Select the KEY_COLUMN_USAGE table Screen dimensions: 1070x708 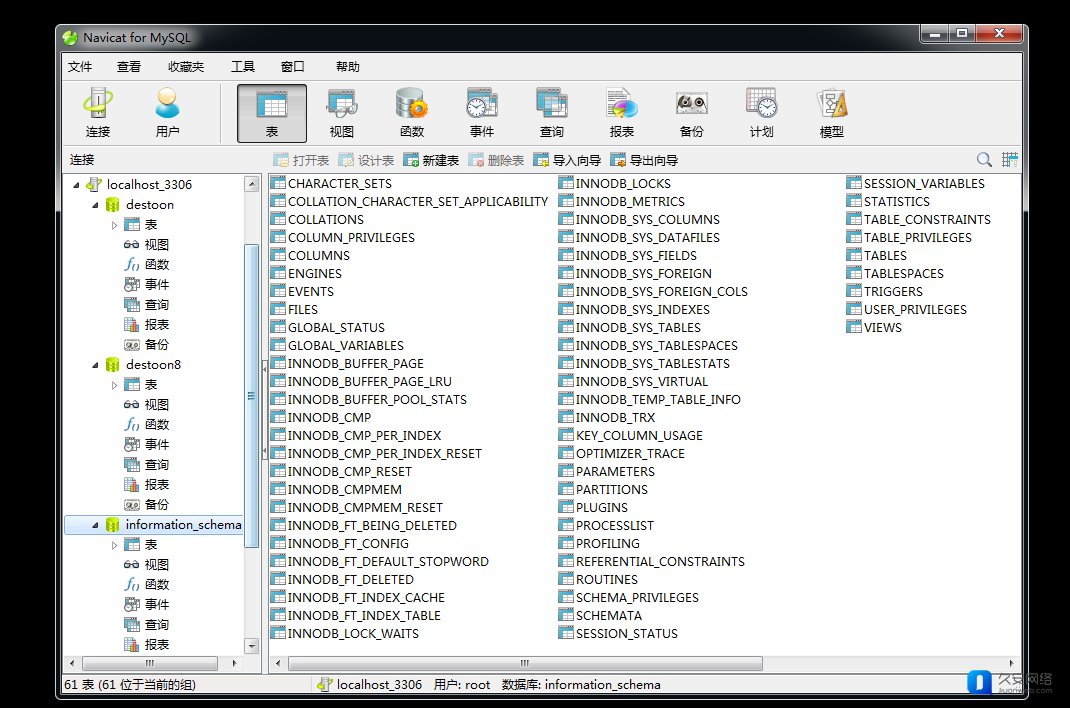631,436
